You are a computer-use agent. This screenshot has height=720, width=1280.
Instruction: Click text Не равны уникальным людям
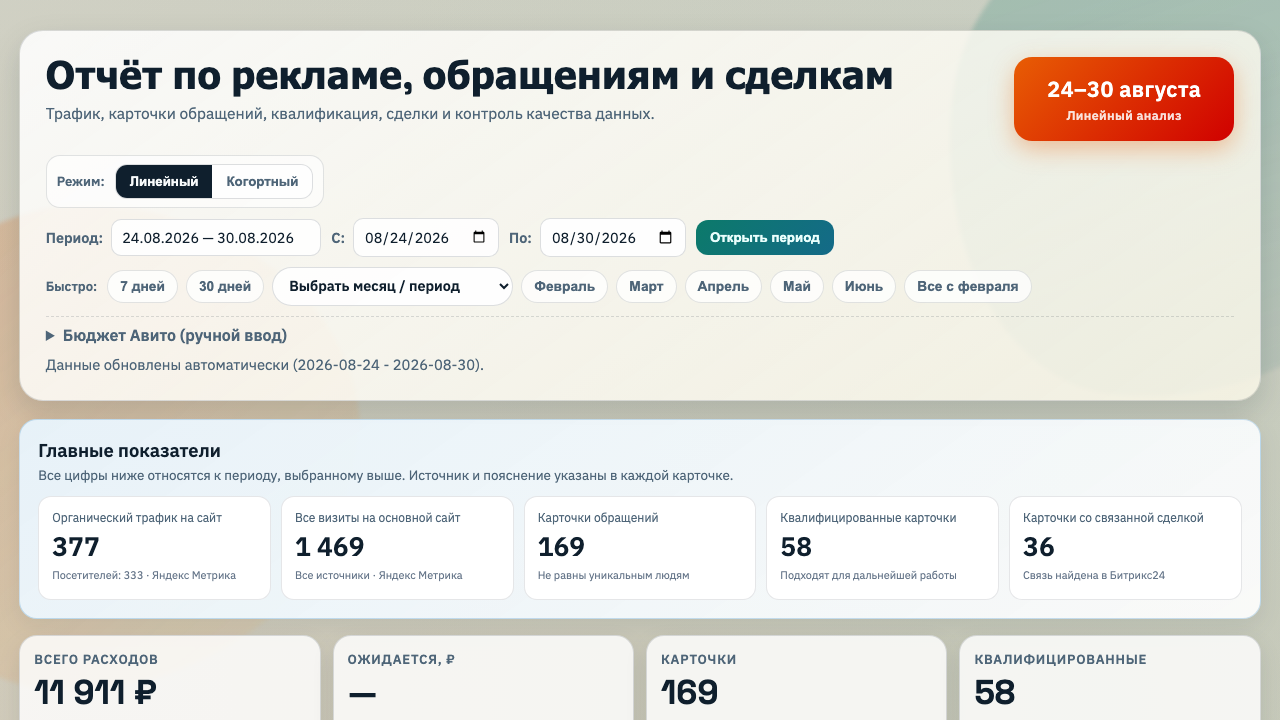(x=614, y=575)
